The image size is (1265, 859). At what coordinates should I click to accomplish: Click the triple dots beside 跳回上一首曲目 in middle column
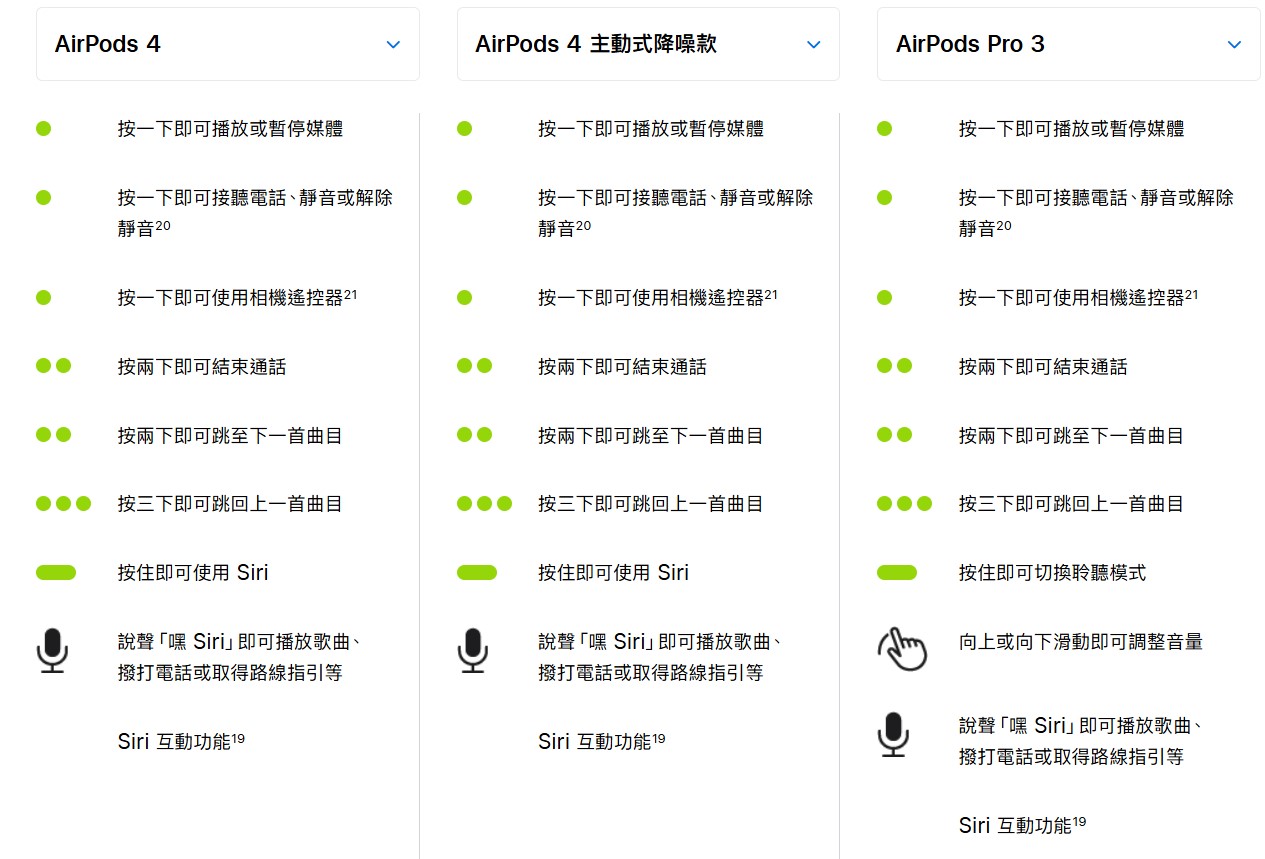(x=485, y=503)
